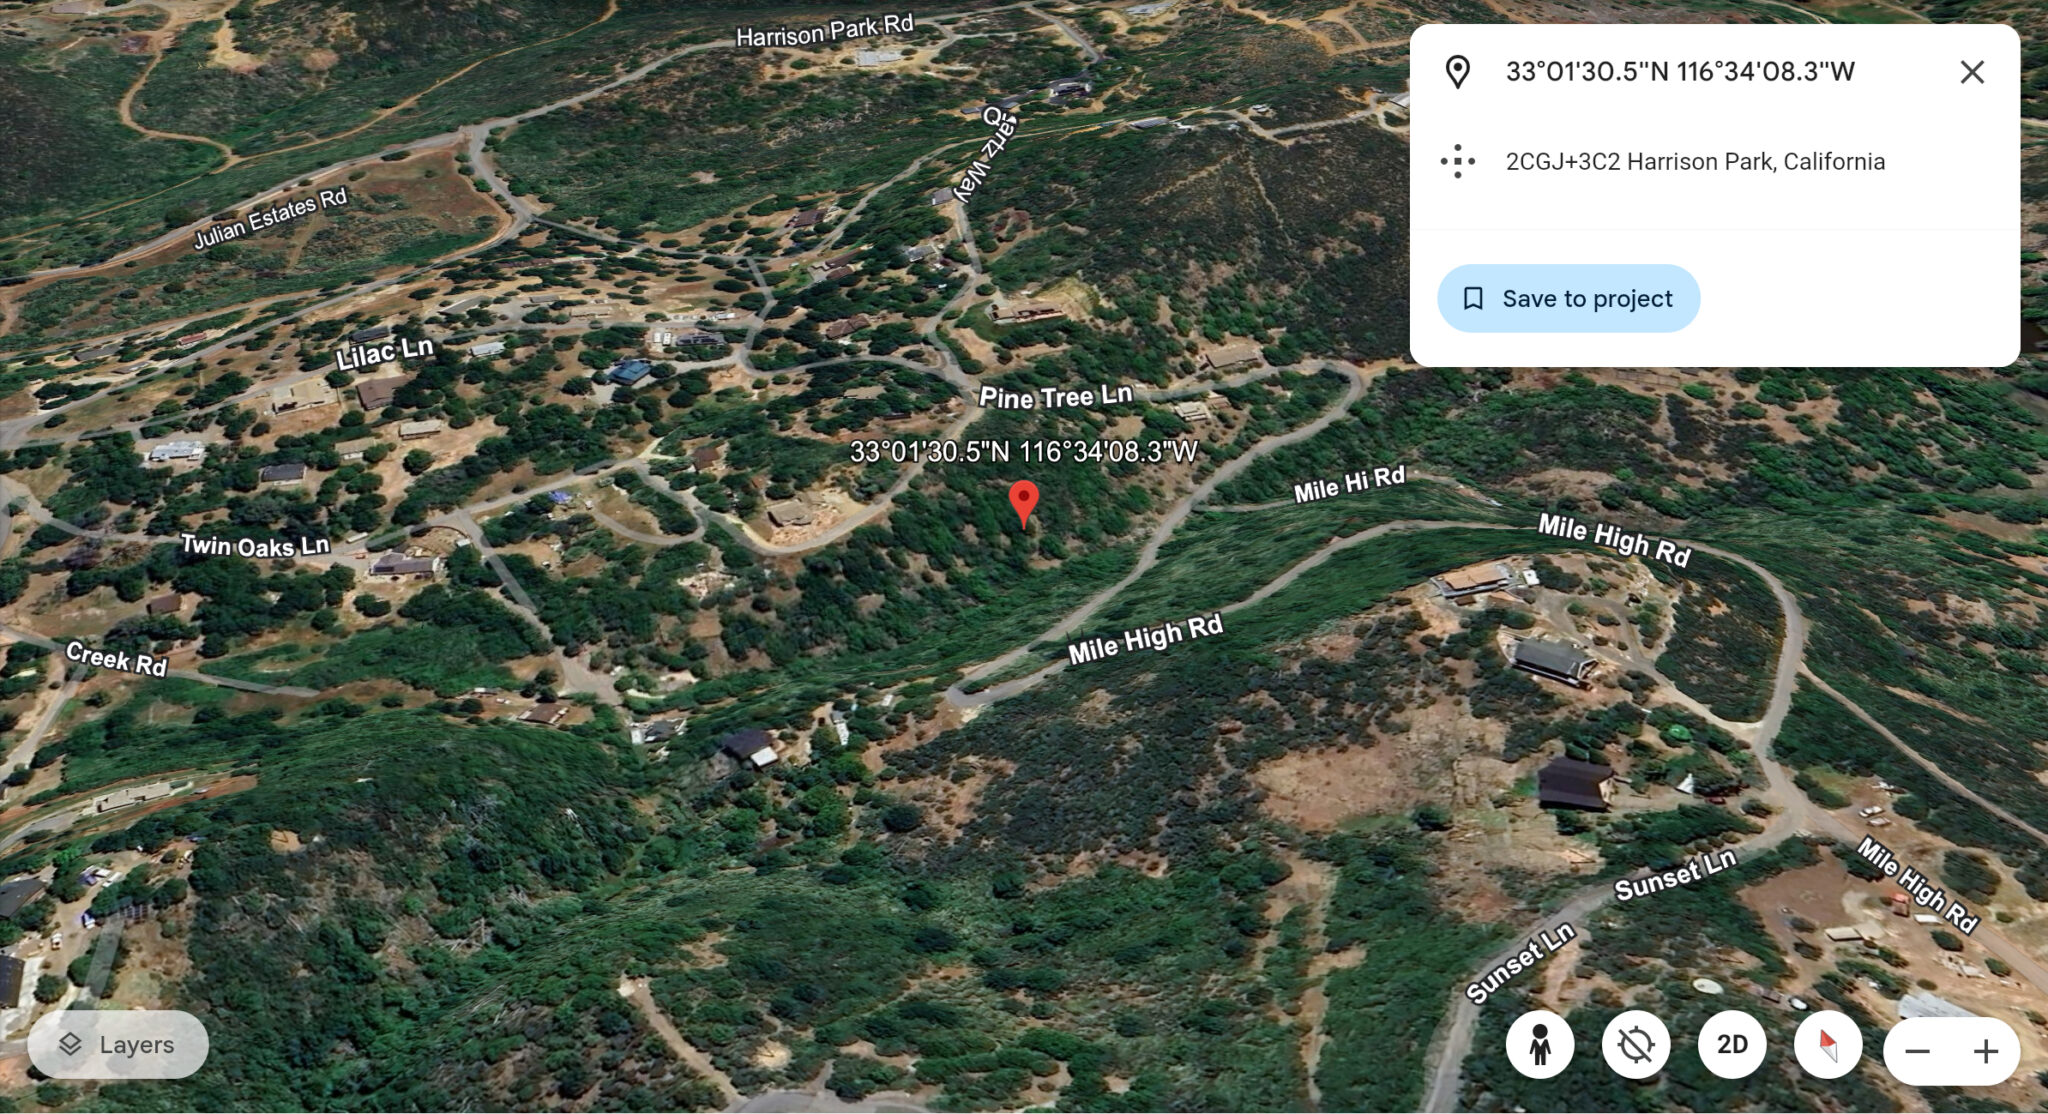The image size is (2048, 1114).
Task: Click the coordinates text in the info card
Action: 1680,72
